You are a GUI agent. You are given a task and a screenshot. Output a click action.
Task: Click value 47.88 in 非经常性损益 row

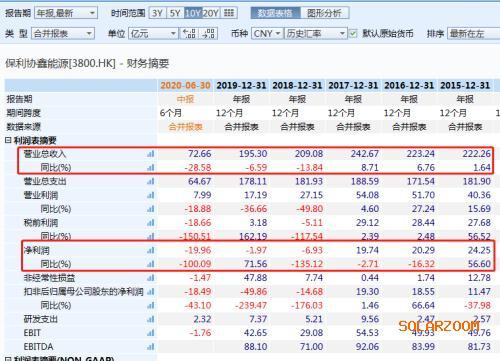255,278
